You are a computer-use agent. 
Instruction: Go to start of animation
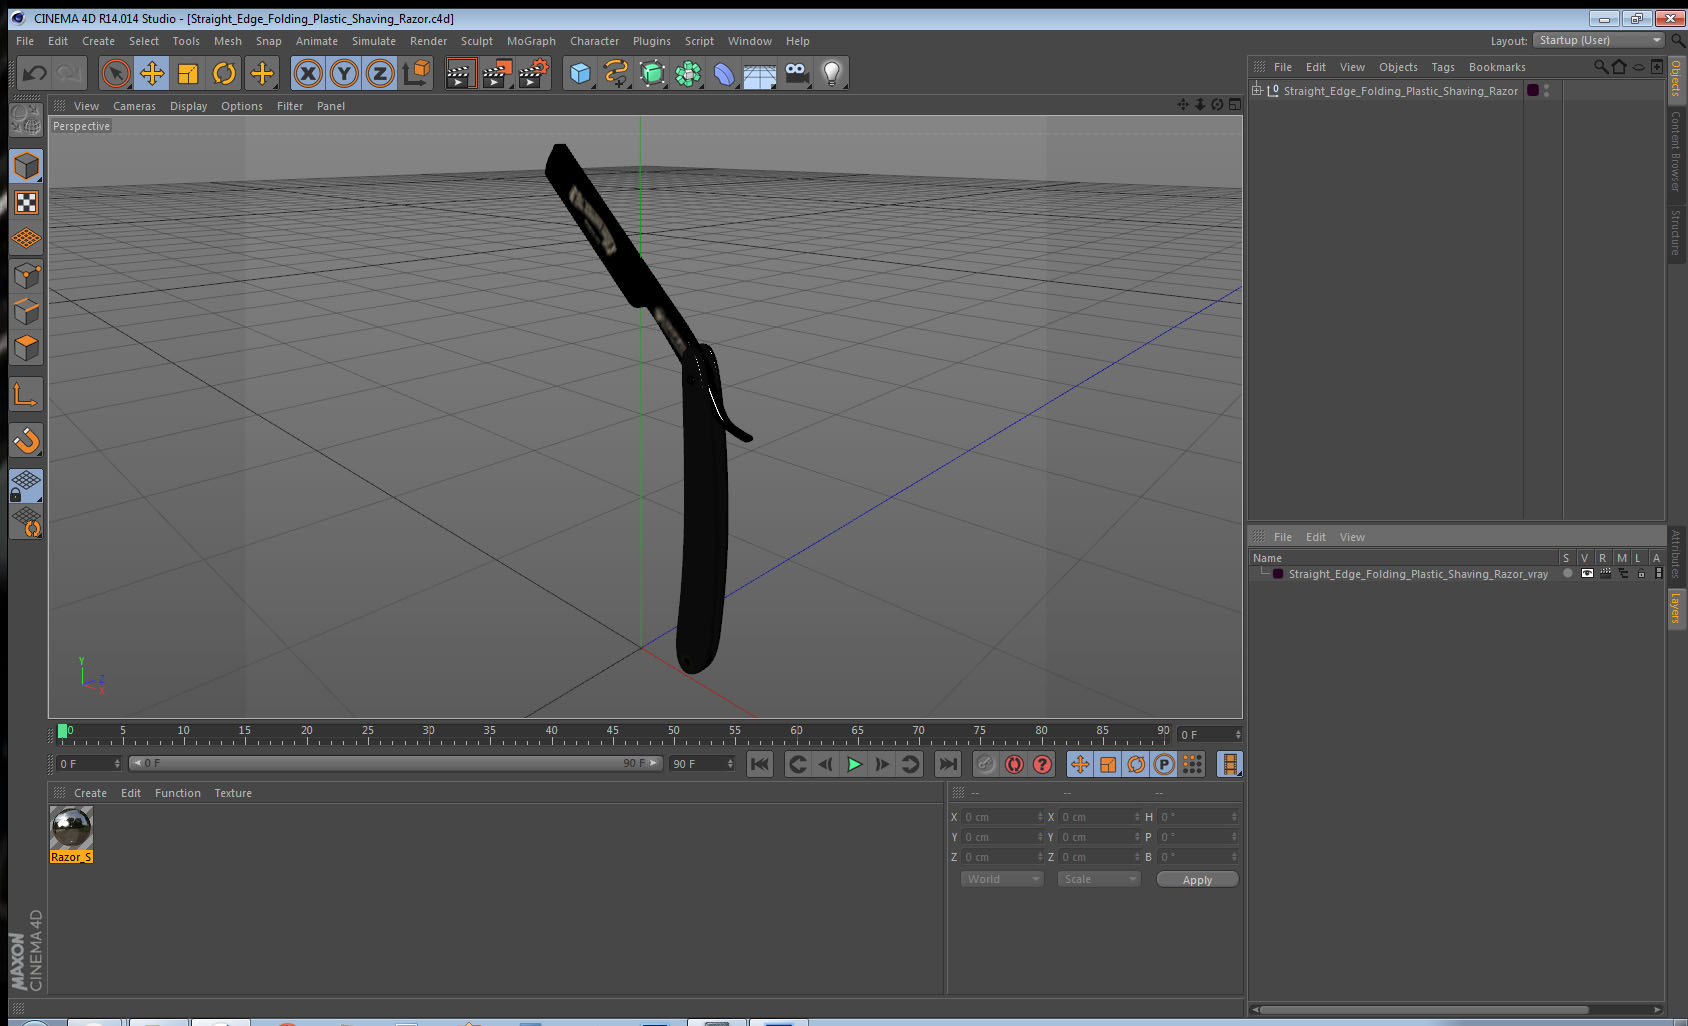point(760,764)
